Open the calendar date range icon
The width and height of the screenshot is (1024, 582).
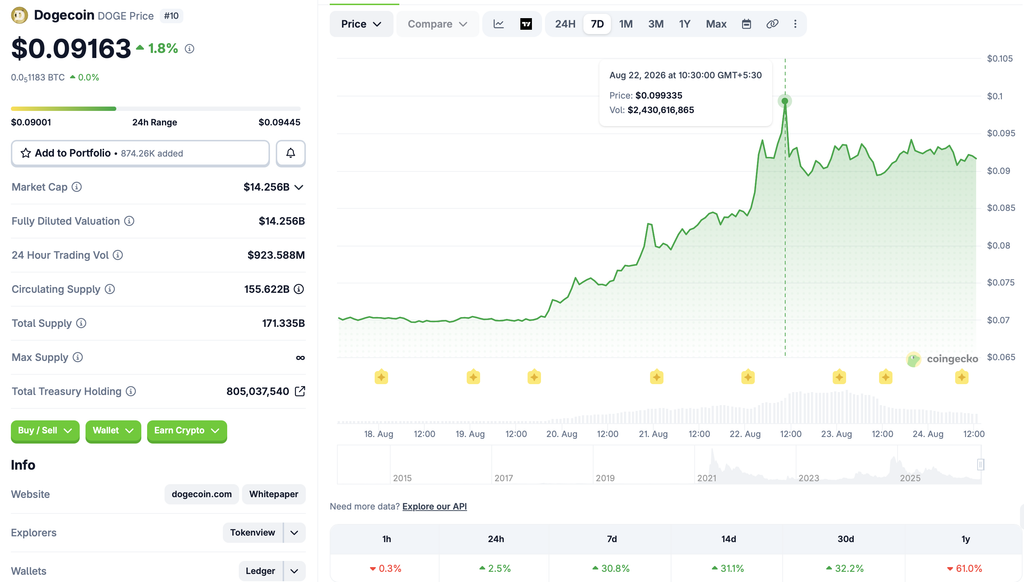pos(746,24)
